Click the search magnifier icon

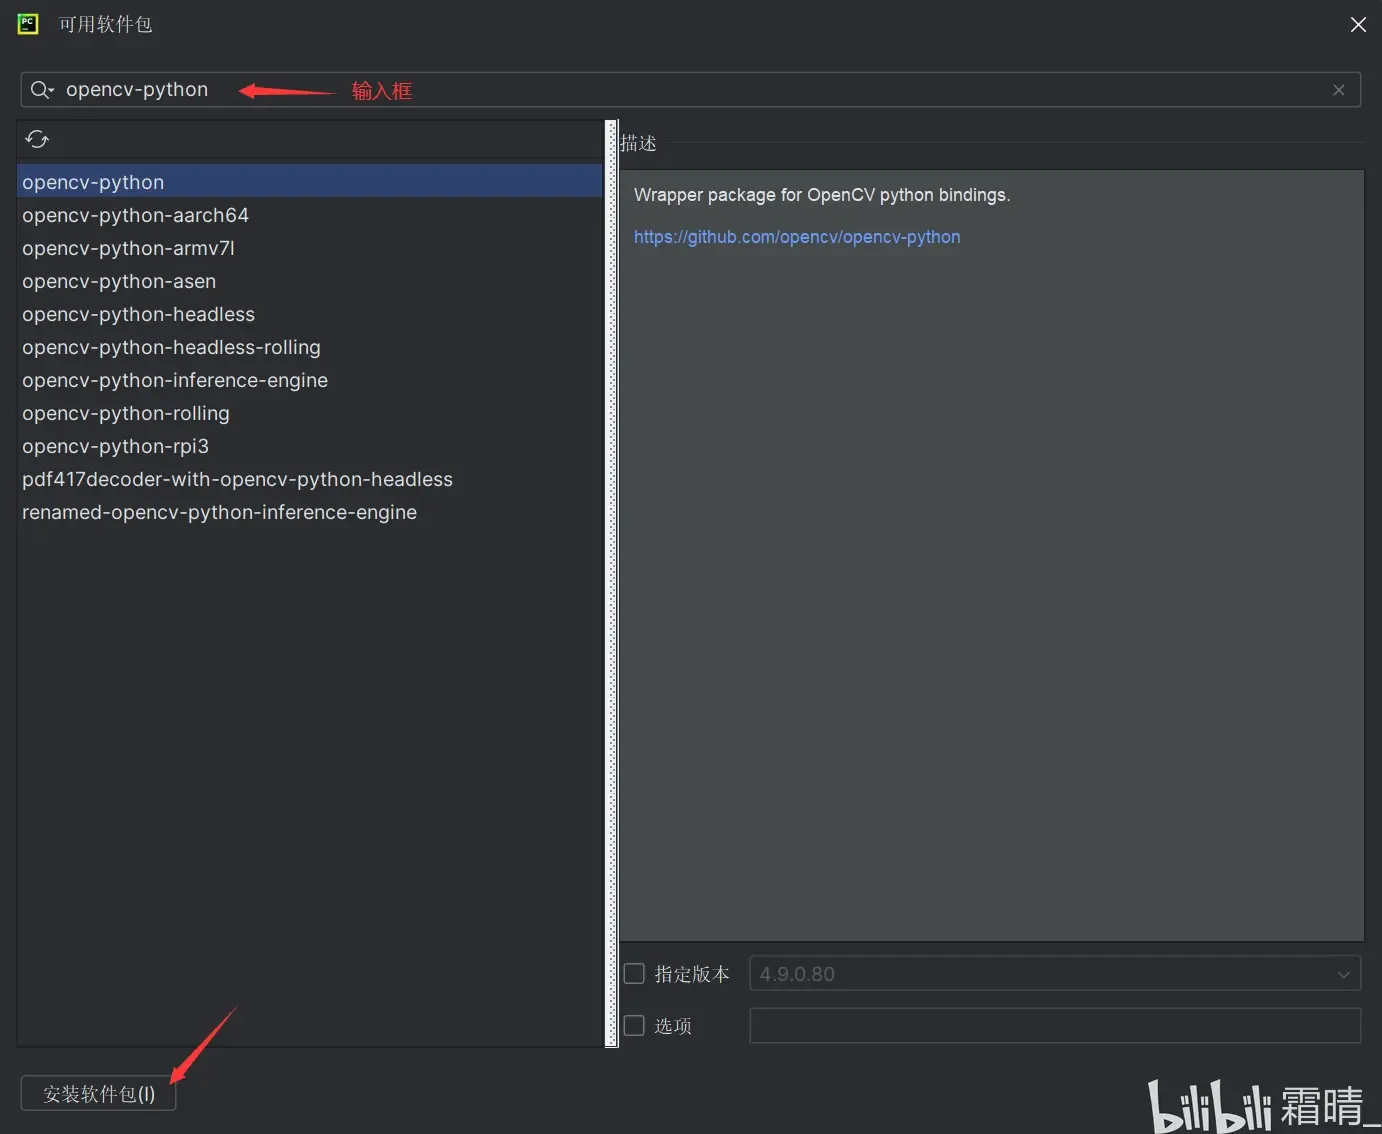(x=41, y=90)
